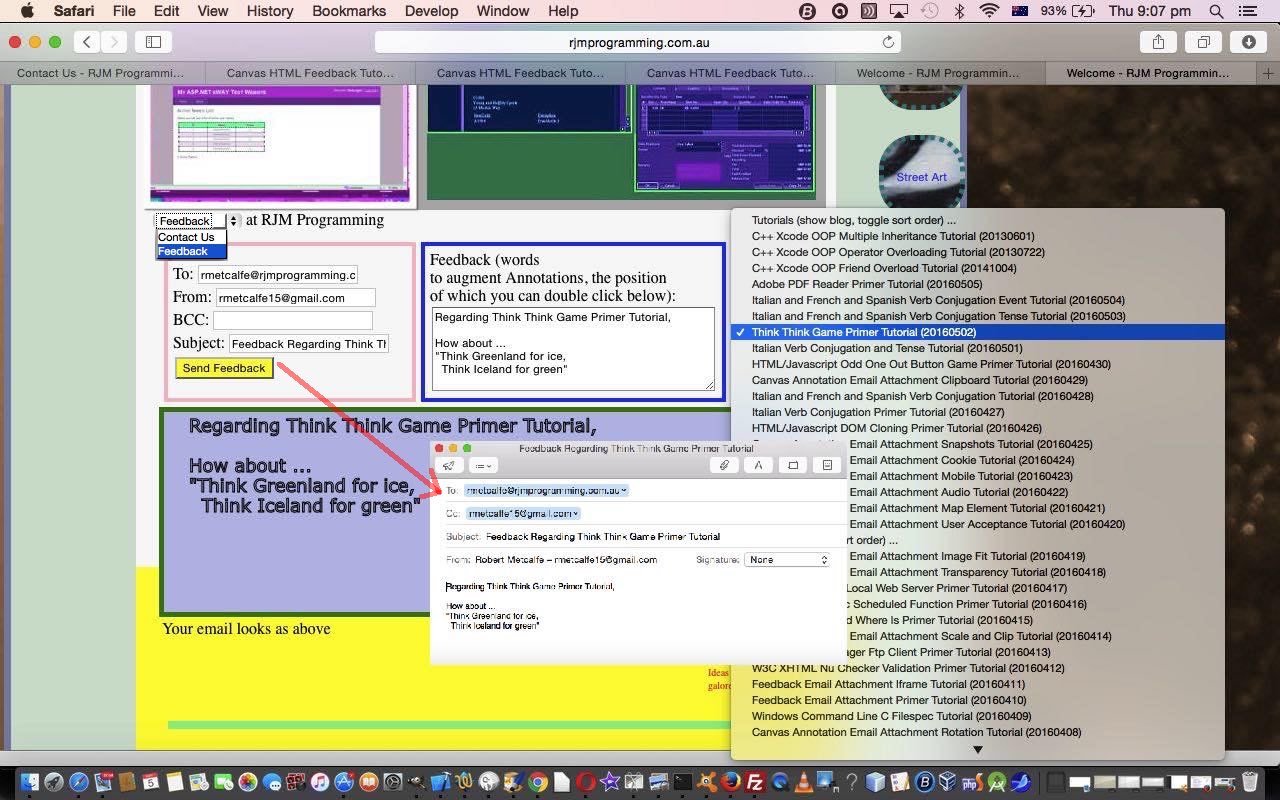Open the Wi-Fi status menu
Image resolution: width=1280 pixels, height=800 pixels.
click(x=989, y=11)
